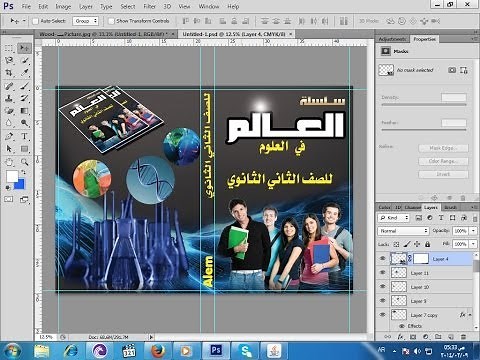Hide Layer 11 with eye icon

coord(382,272)
